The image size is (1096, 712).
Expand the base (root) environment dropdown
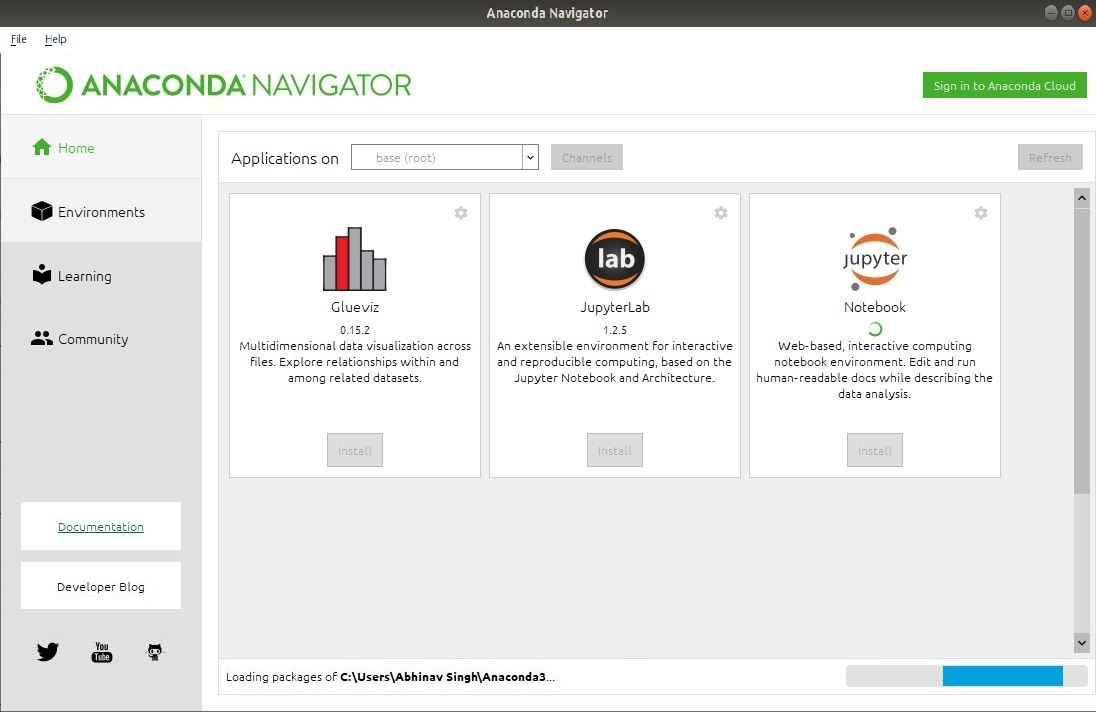point(445,157)
